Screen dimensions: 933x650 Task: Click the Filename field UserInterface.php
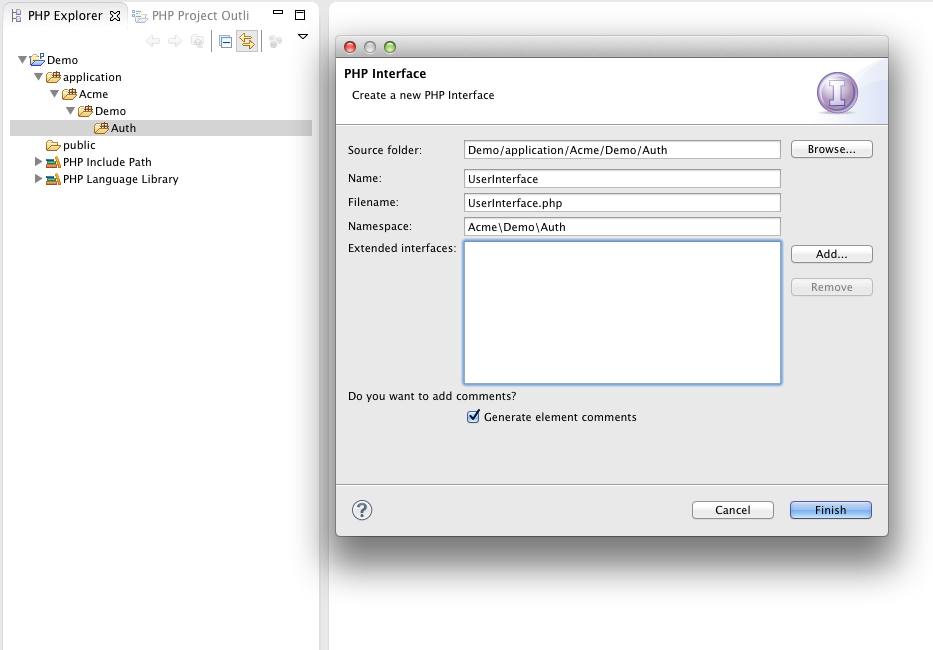(622, 202)
